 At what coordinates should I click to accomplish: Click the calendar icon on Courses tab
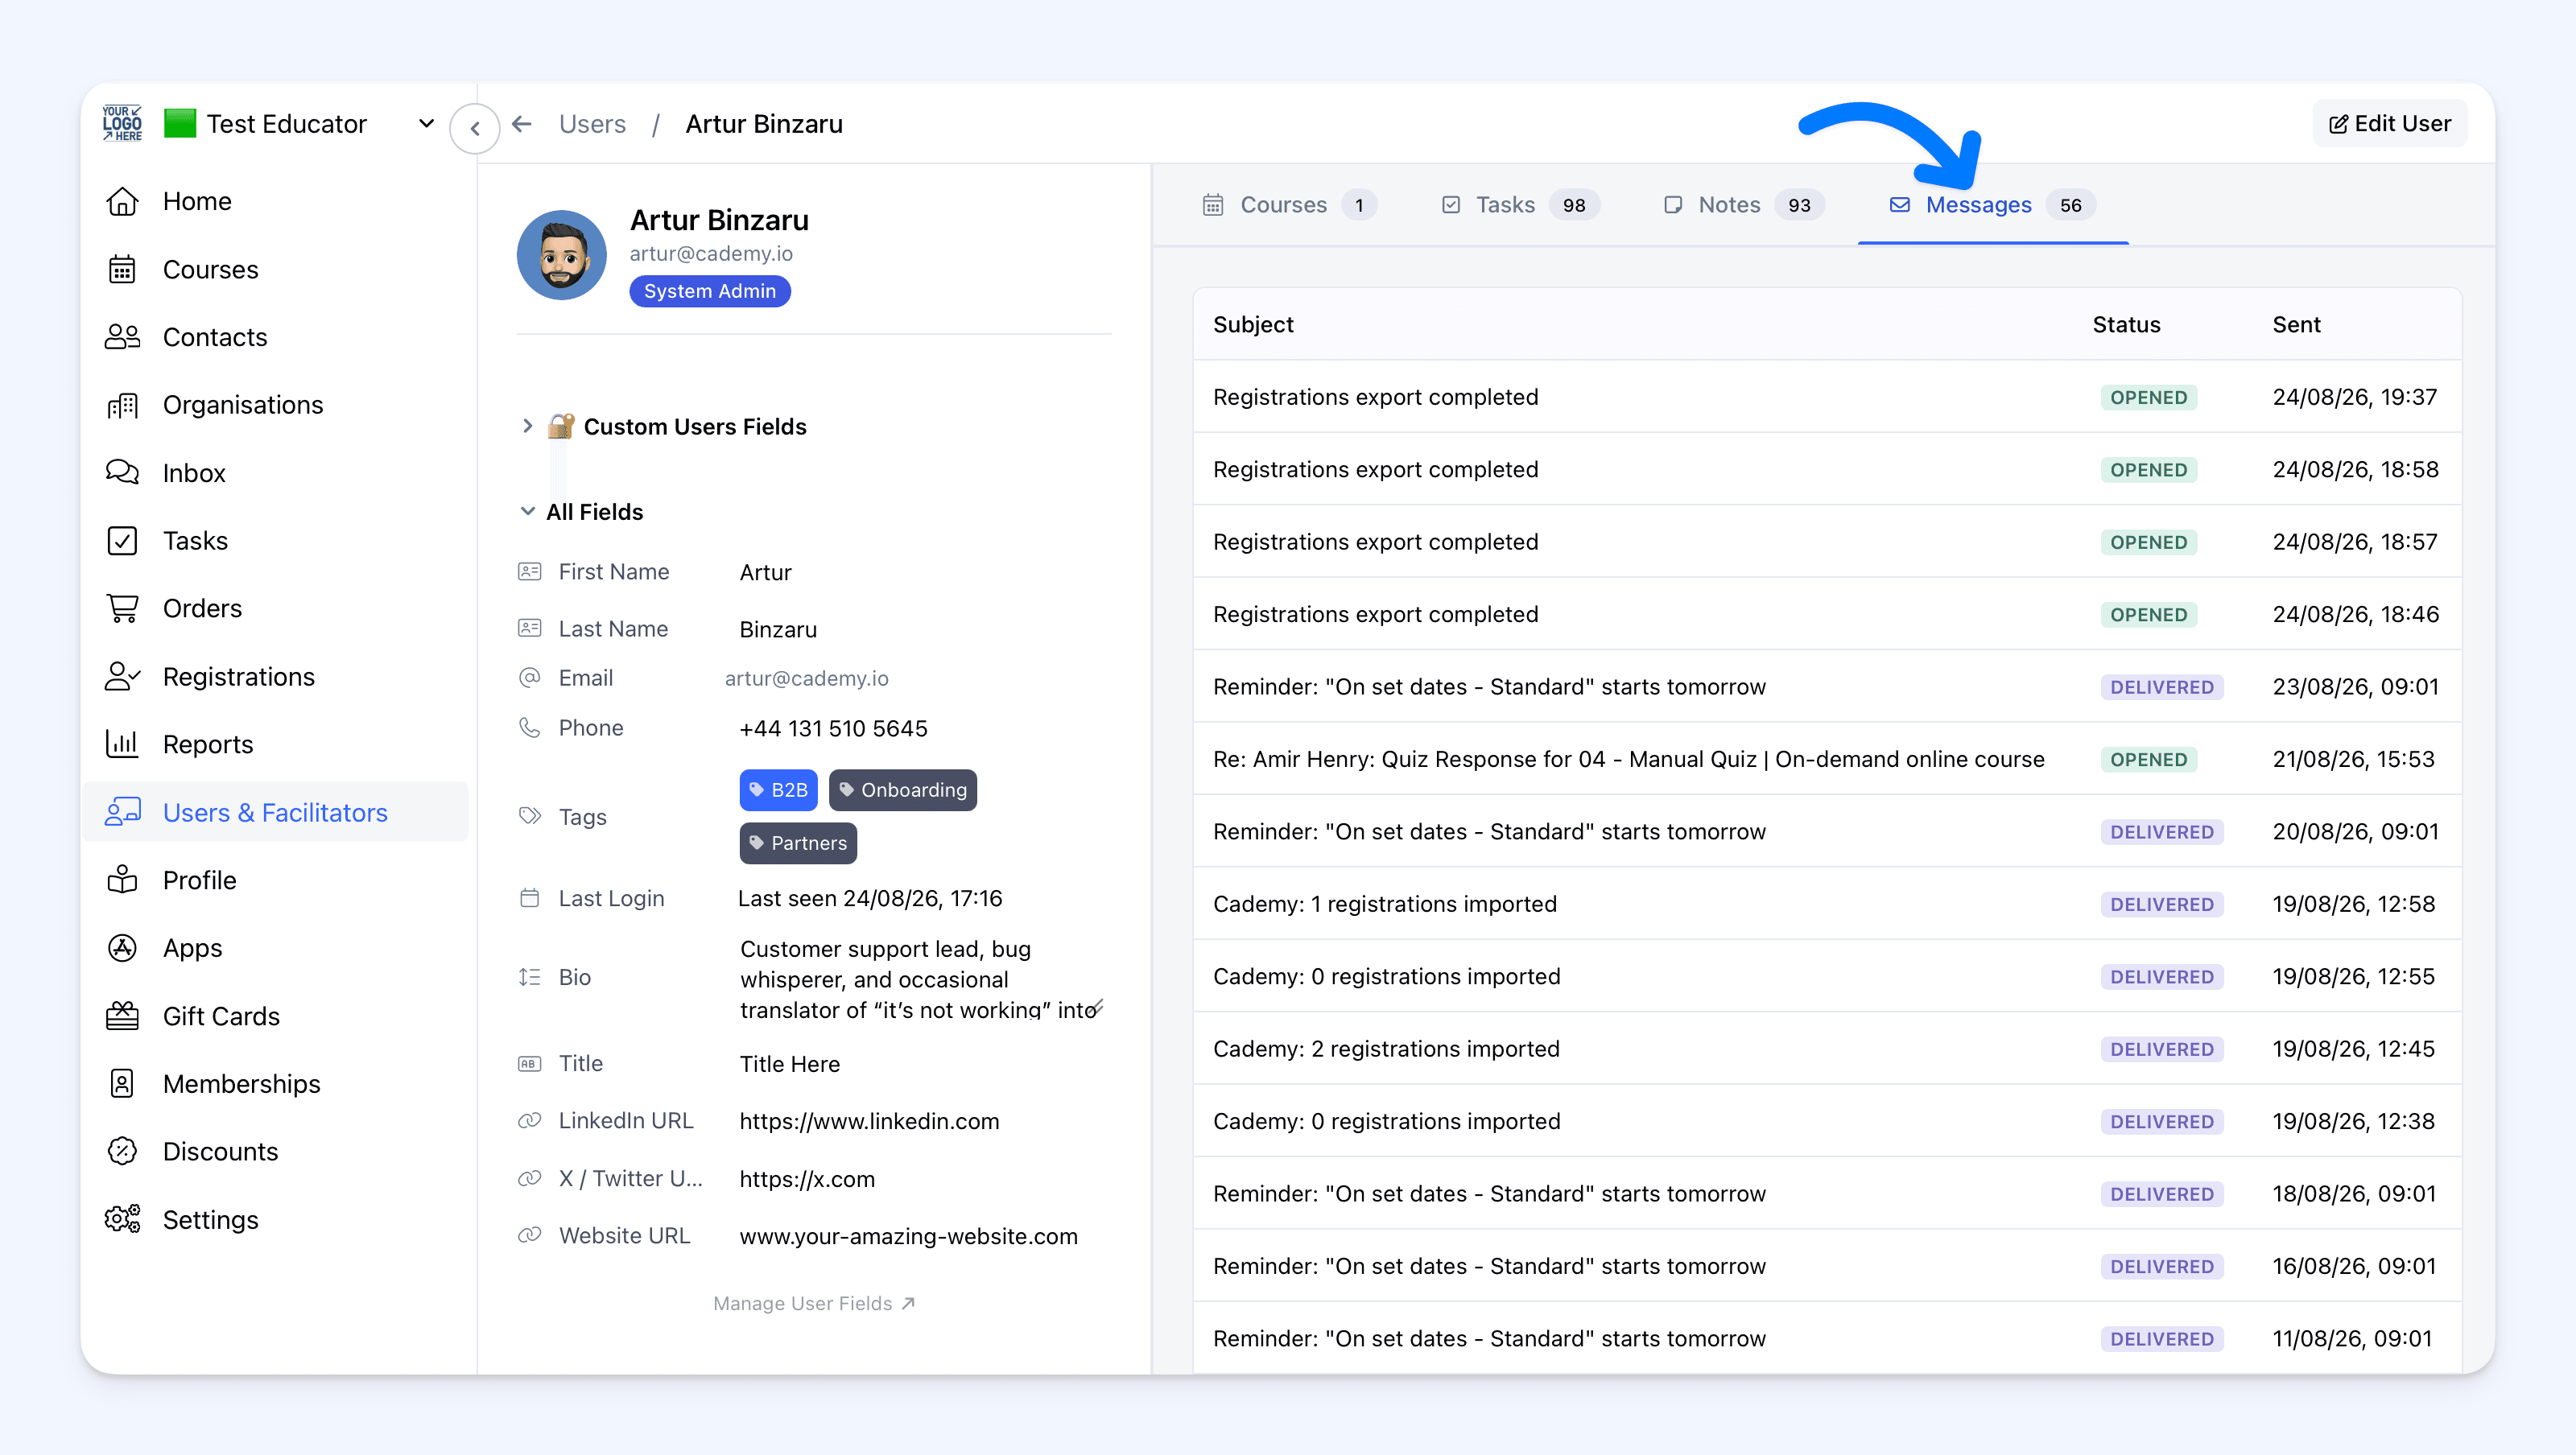click(x=1213, y=205)
